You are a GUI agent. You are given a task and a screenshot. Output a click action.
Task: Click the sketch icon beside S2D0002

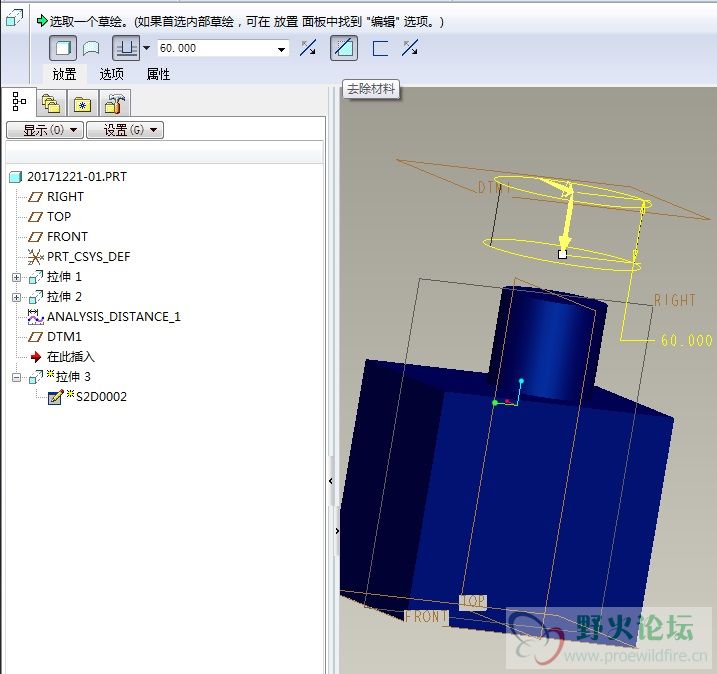pos(56,397)
